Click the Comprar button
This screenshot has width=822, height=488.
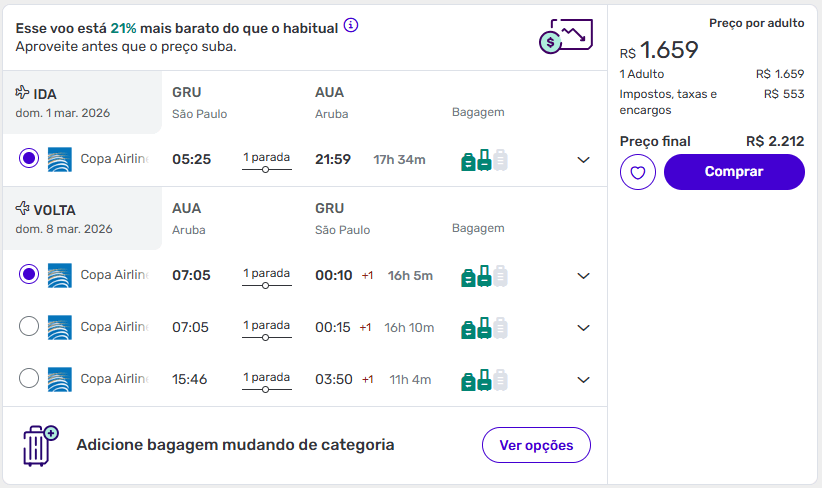(x=733, y=172)
